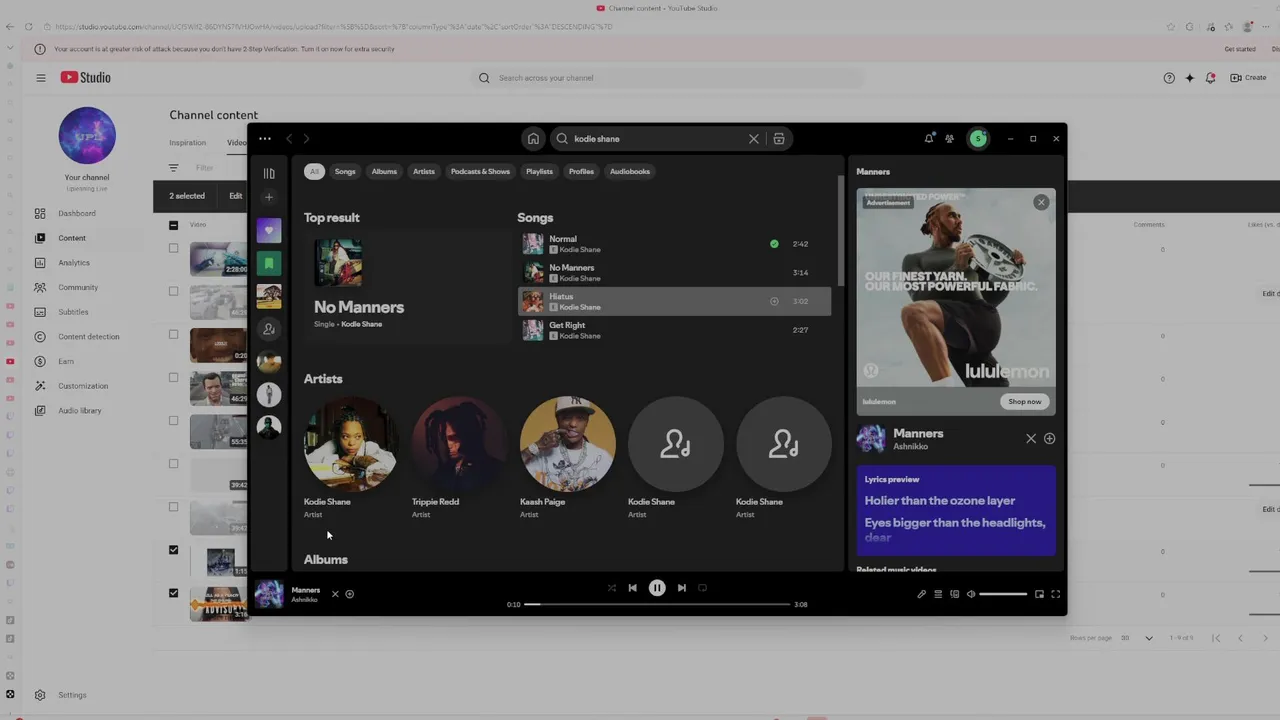The height and width of the screenshot is (720, 1280).
Task: Seek on the song progress bar
Action: [x=658, y=604]
